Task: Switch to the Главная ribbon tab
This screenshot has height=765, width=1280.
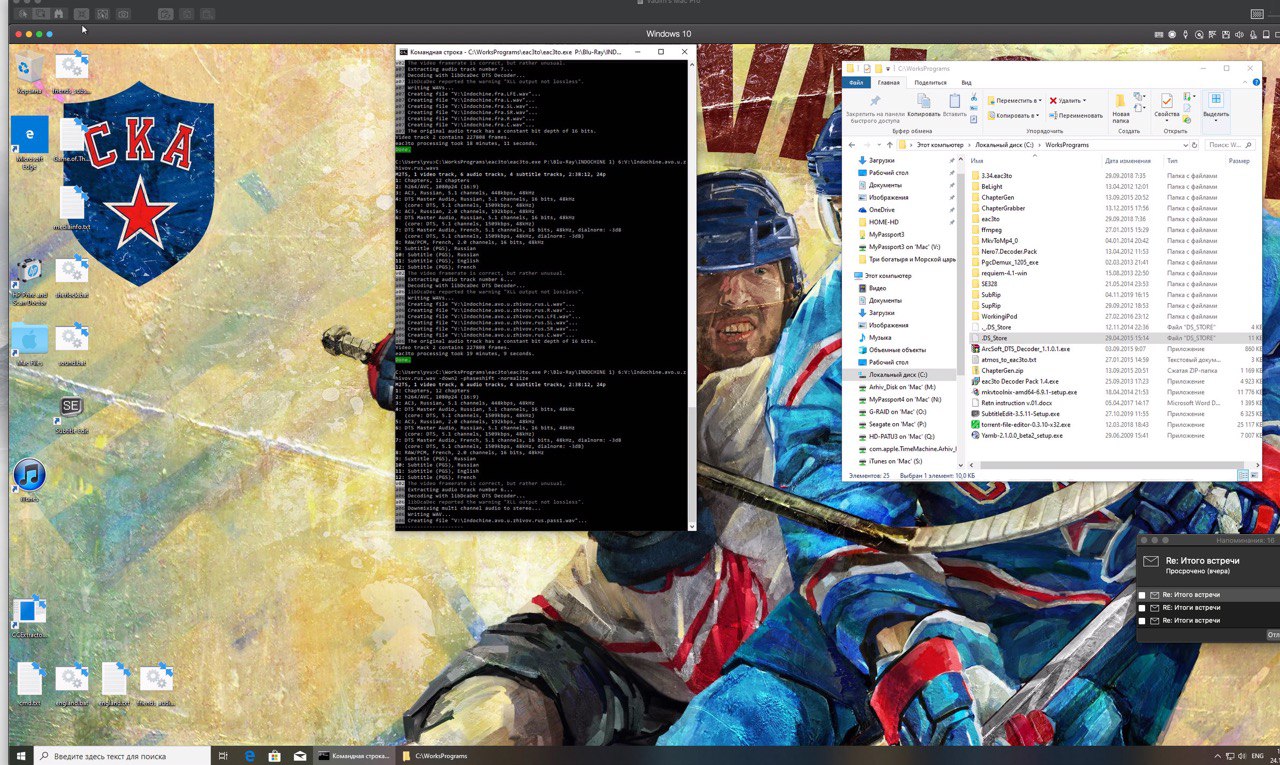Action: 888,82
